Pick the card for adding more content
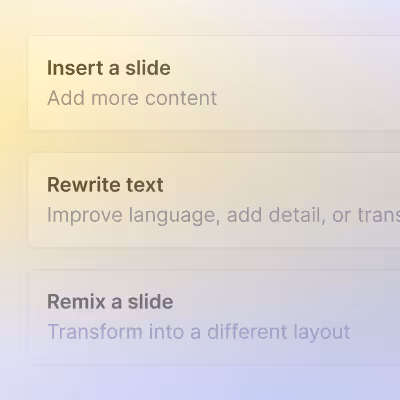Viewport: 400px width, 400px height. click(214, 83)
